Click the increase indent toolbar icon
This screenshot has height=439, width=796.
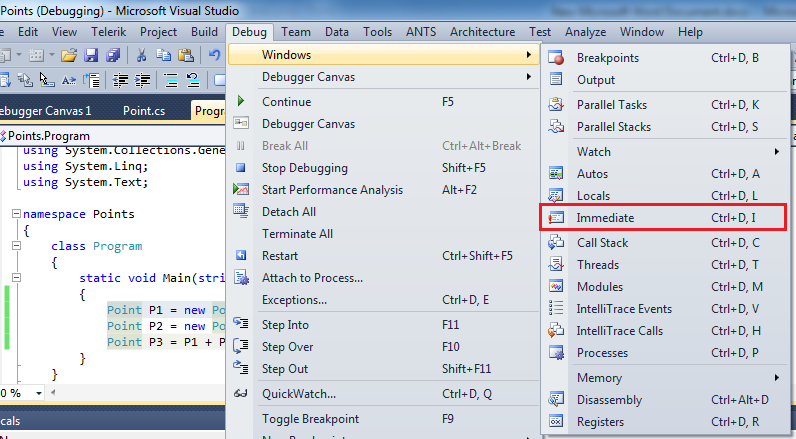143,80
